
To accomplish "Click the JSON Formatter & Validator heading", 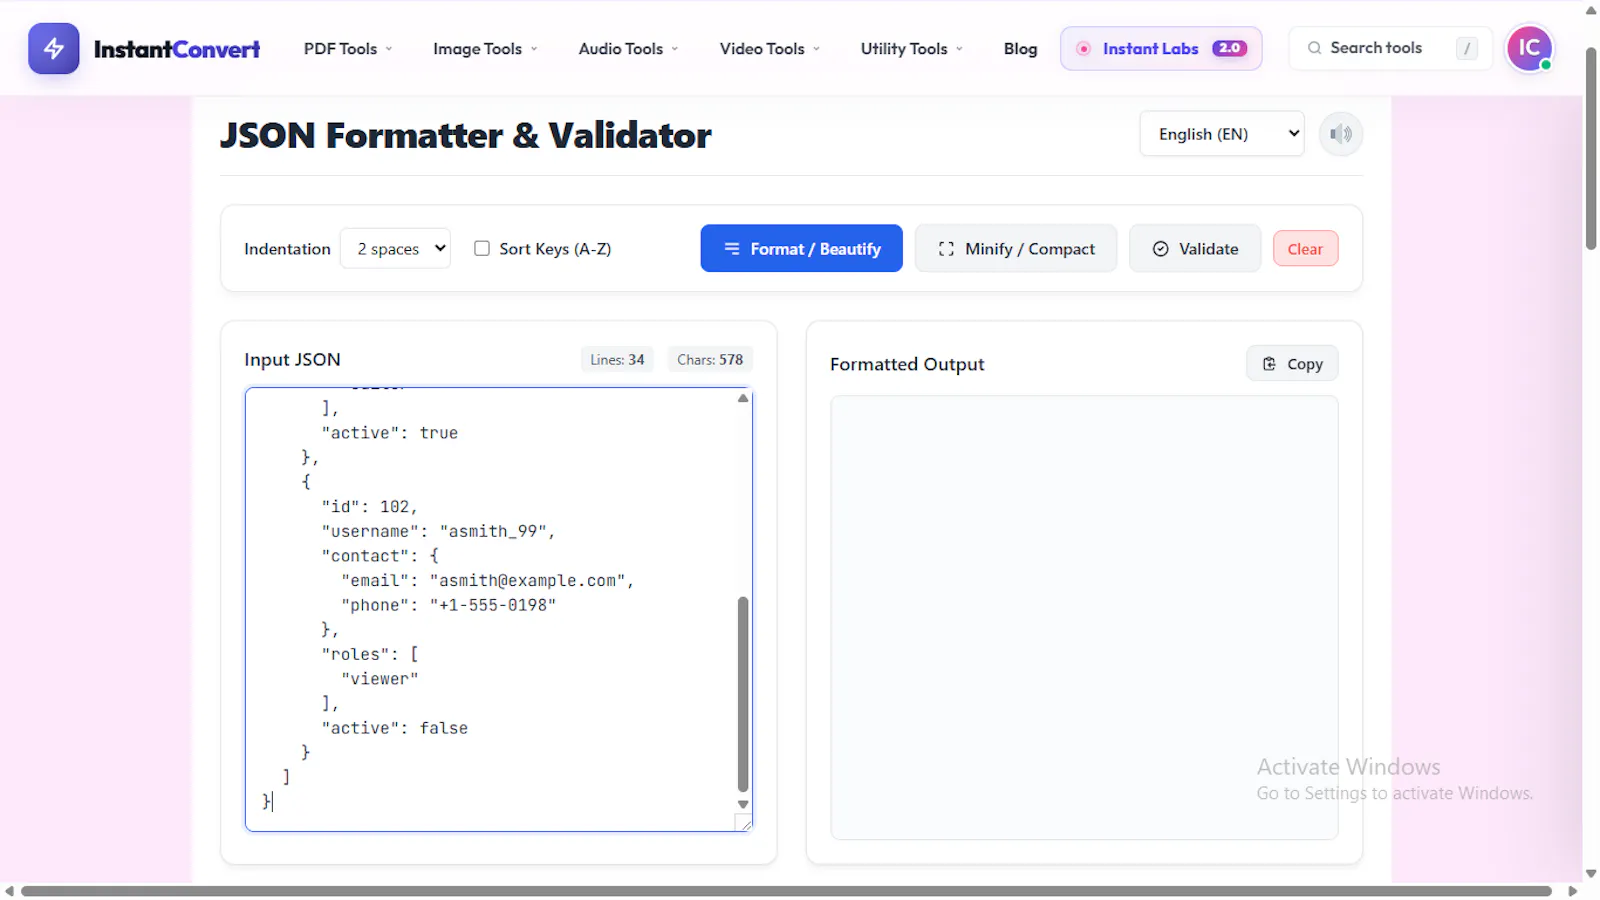I will coord(465,135).
